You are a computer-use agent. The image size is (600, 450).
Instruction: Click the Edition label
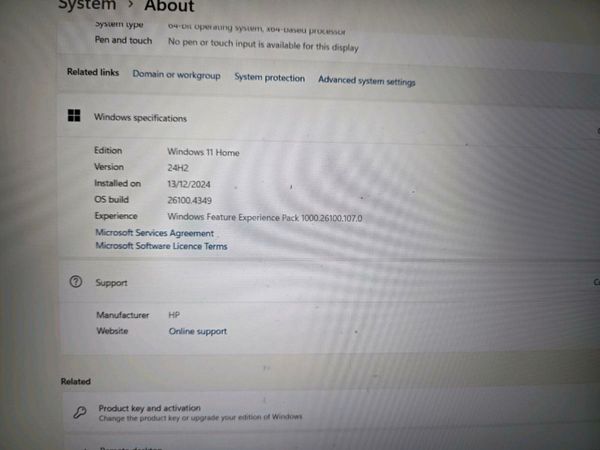108,150
